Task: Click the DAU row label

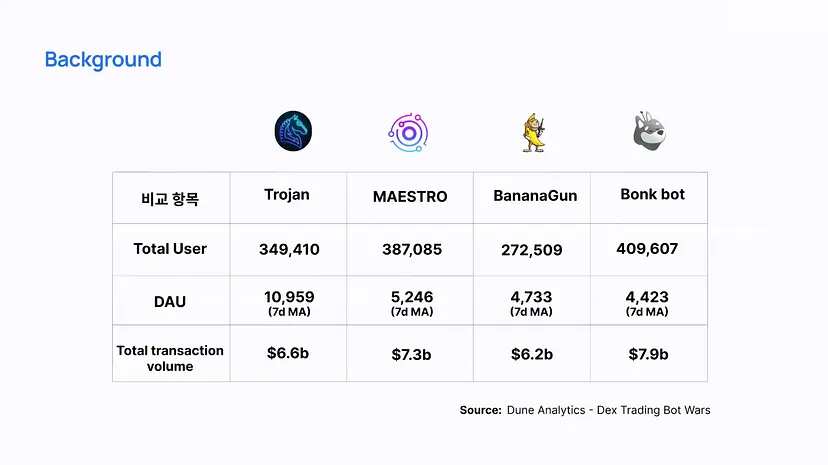Action: click(170, 301)
